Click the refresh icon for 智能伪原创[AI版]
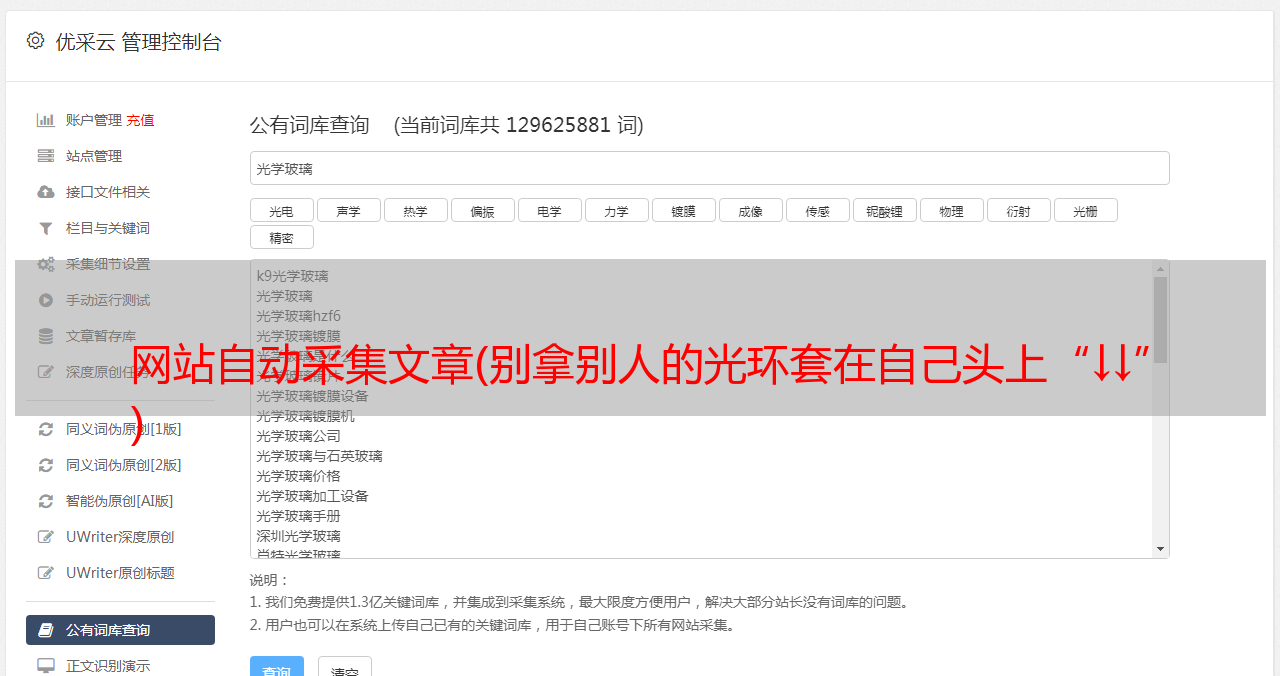This screenshot has height=676, width=1280. click(46, 501)
